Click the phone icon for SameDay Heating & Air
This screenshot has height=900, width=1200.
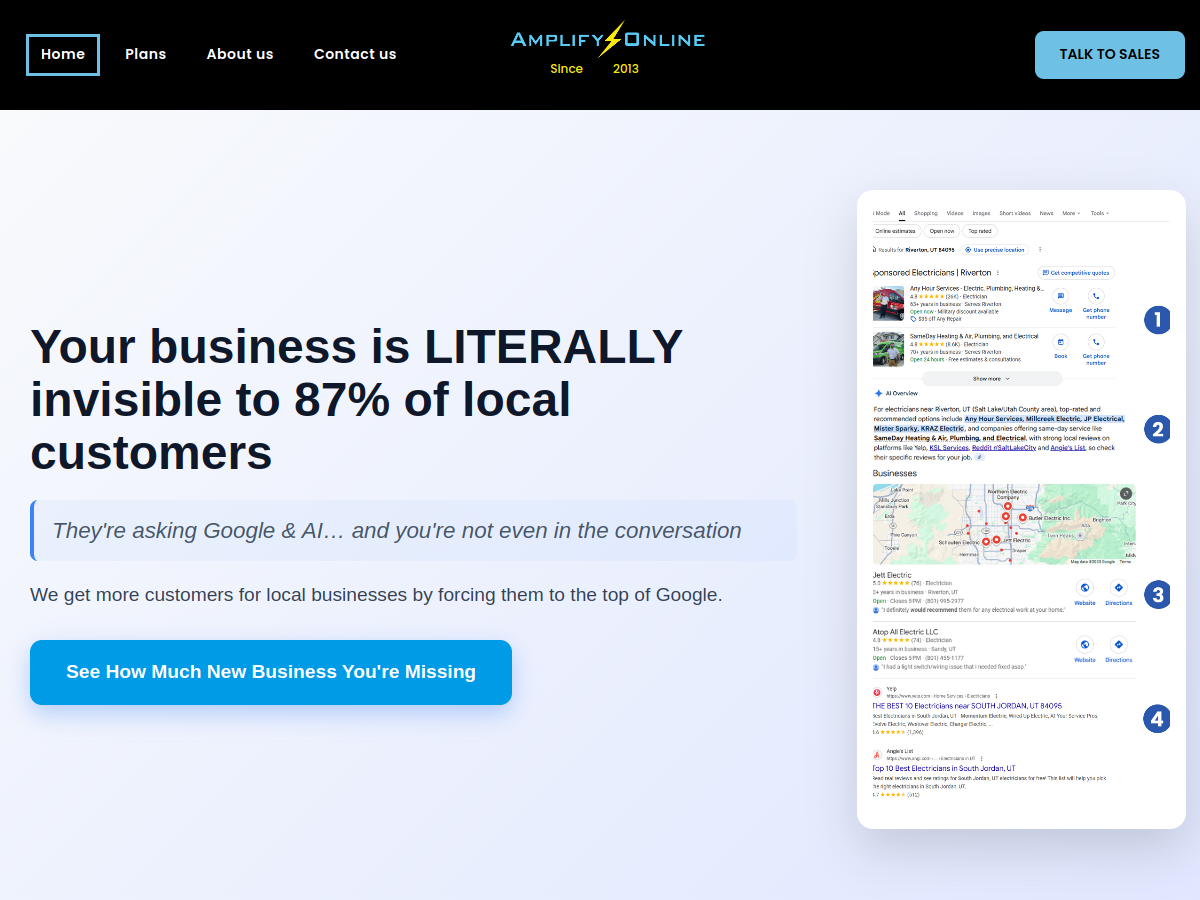[x=1096, y=342]
